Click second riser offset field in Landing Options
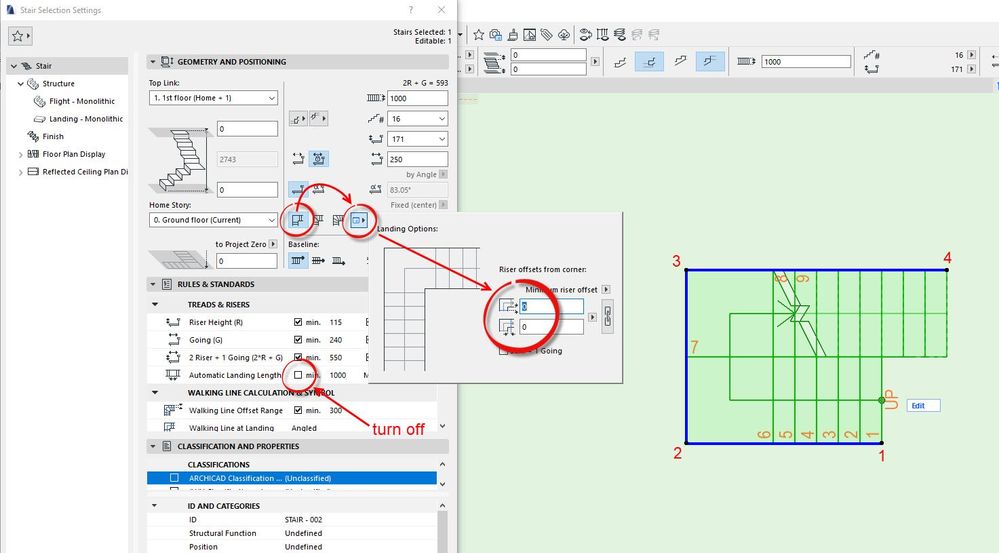This screenshot has width=999, height=553. click(x=551, y=327)
